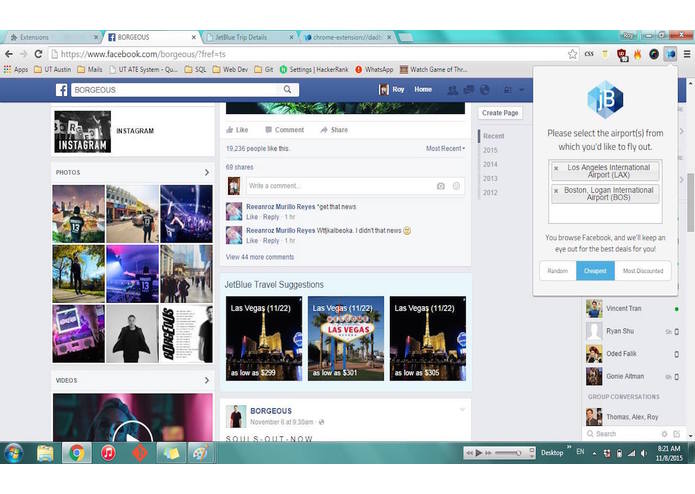Open the Git app on the taskbar

tap(140, 453)
